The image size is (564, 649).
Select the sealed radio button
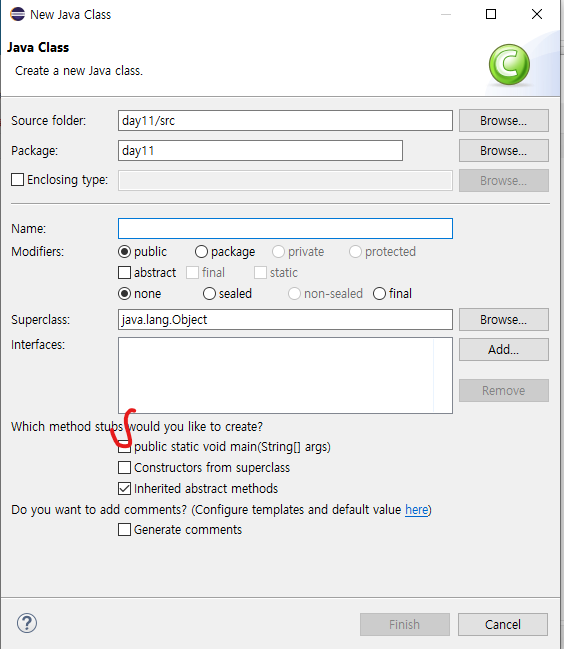click(x=209, y=293)
